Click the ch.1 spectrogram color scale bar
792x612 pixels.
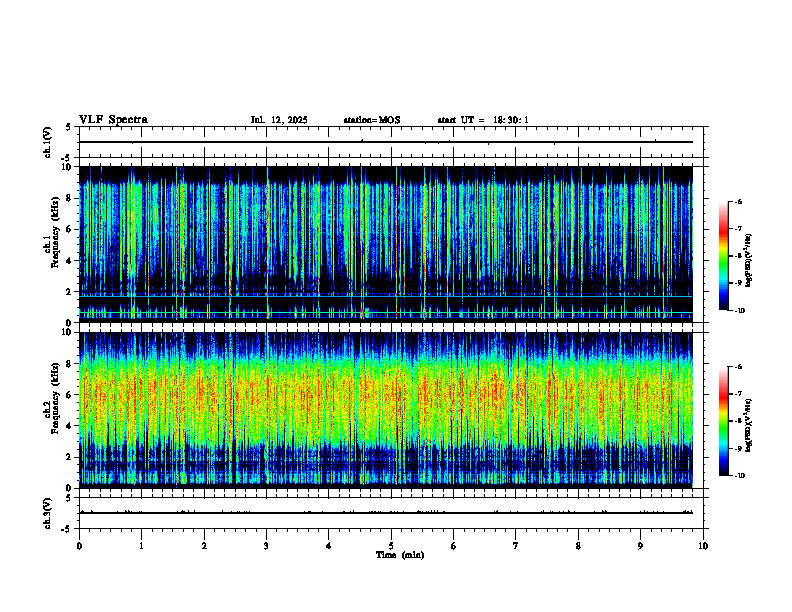click(x=724, y=256)
